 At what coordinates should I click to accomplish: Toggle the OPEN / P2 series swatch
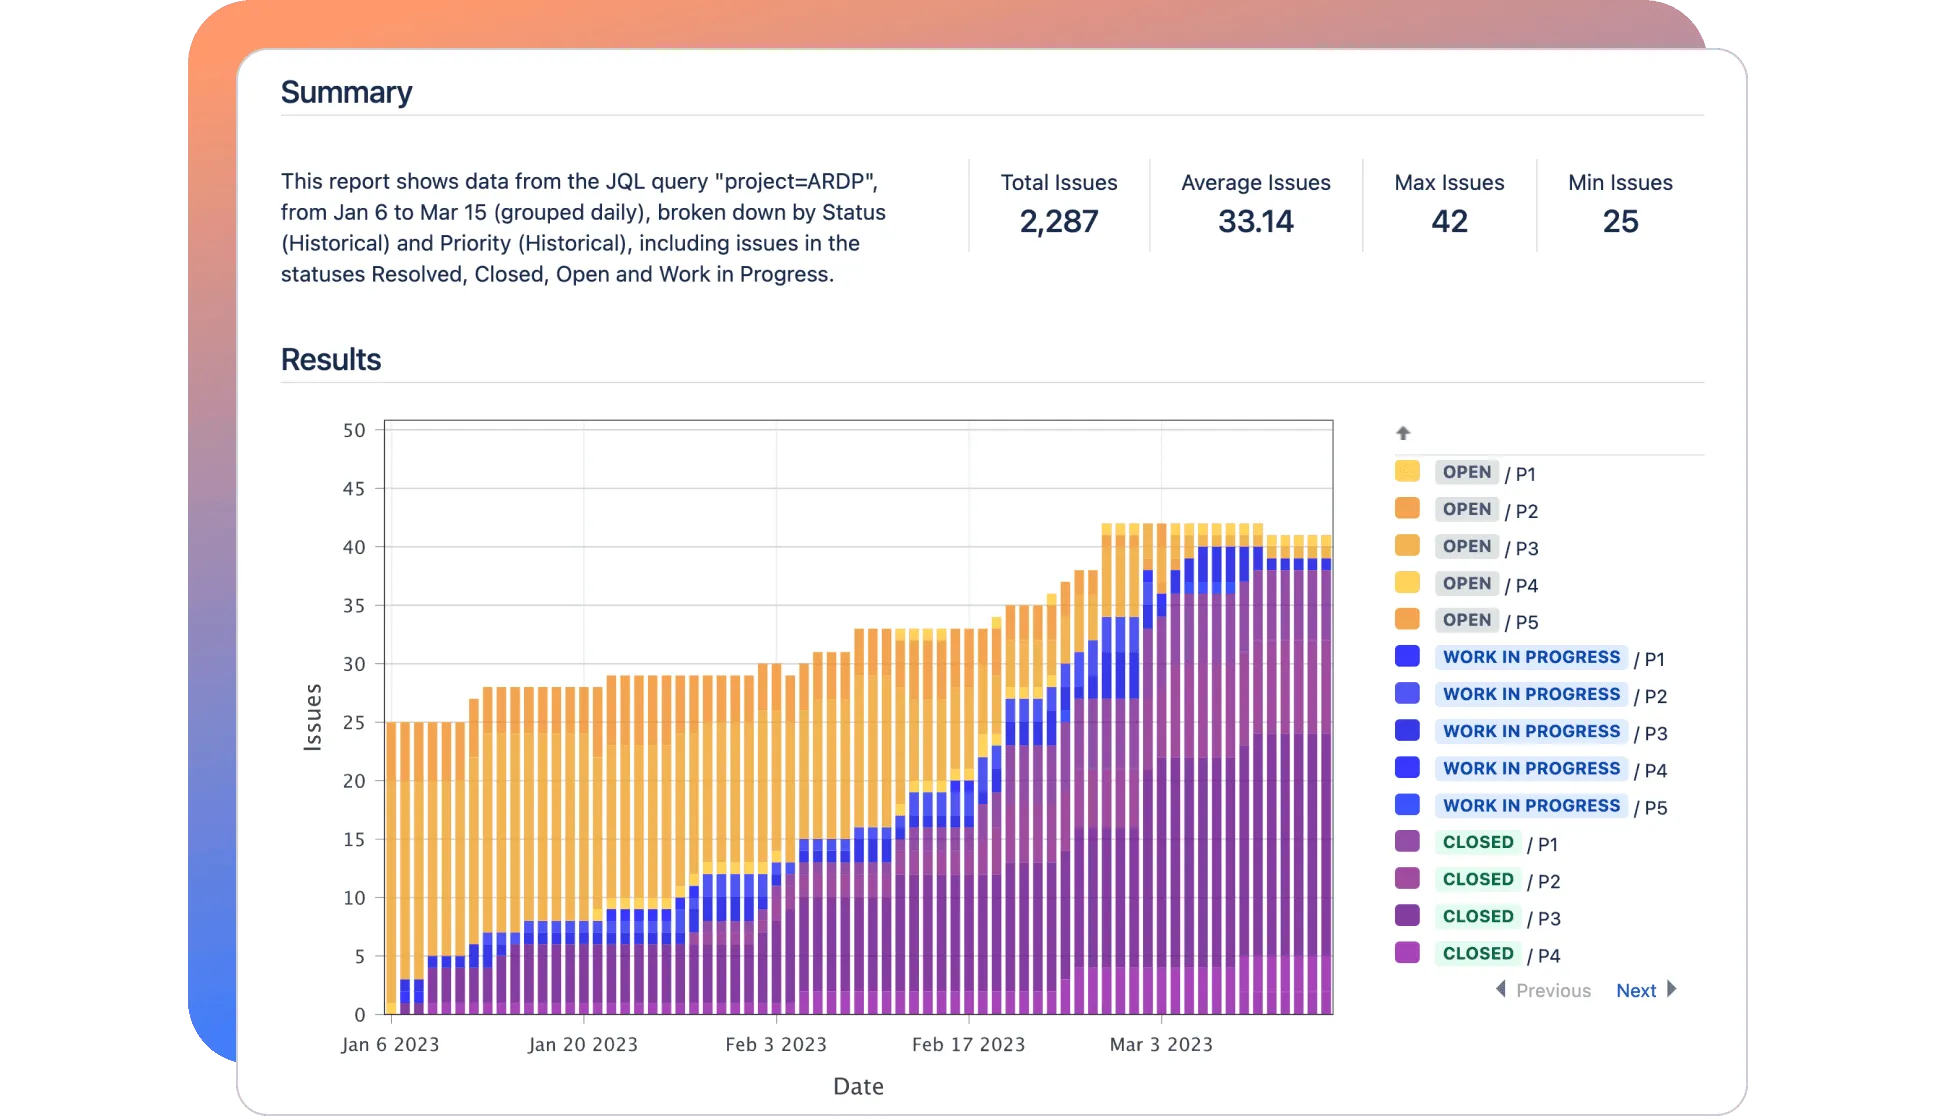[1407, 508]
